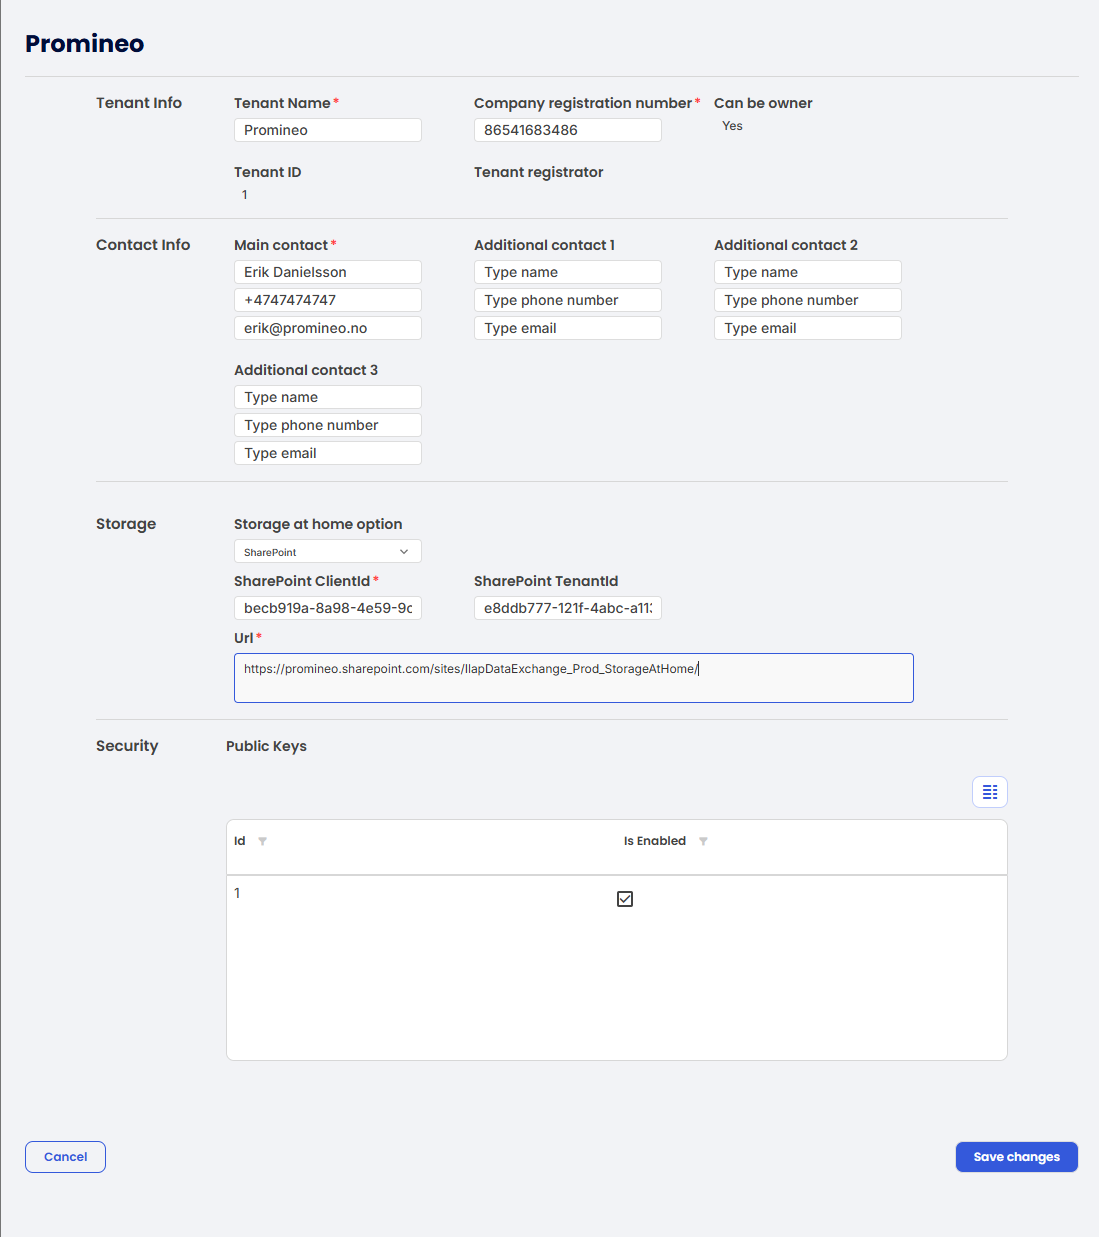Click Additional contact 1 phone number field
Viewport: 1099px width, 1237px height.
coord(568,300)
